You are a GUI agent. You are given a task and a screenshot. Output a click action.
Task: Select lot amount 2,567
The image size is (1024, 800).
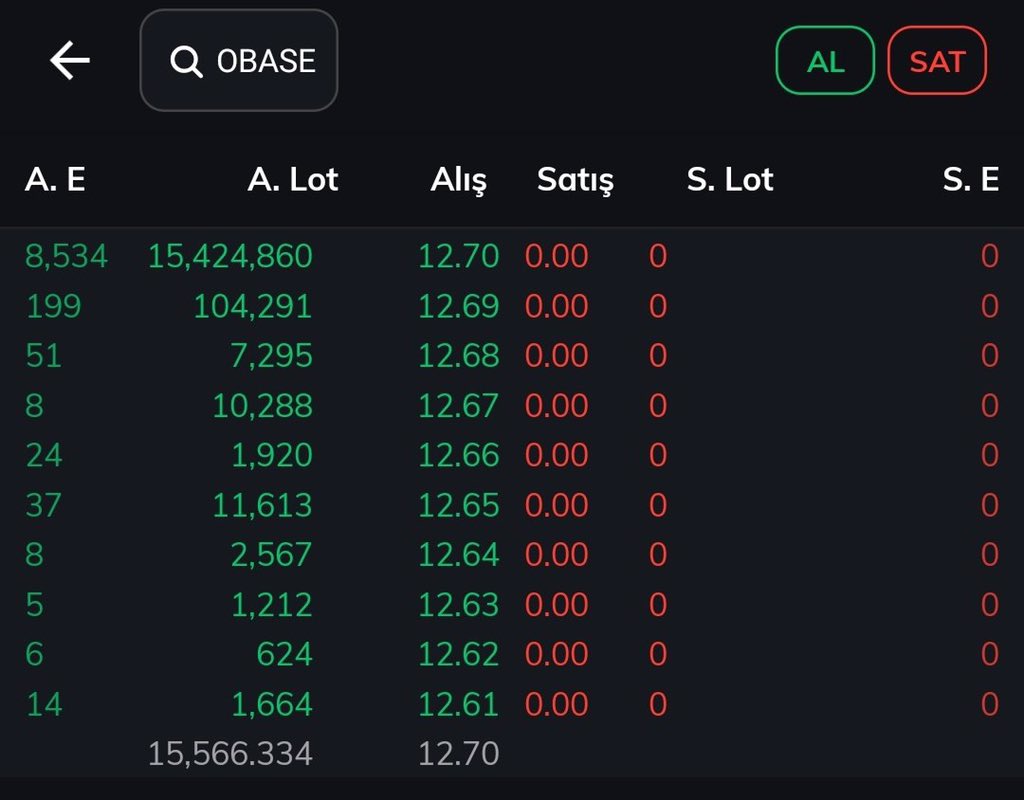(272, 555)
